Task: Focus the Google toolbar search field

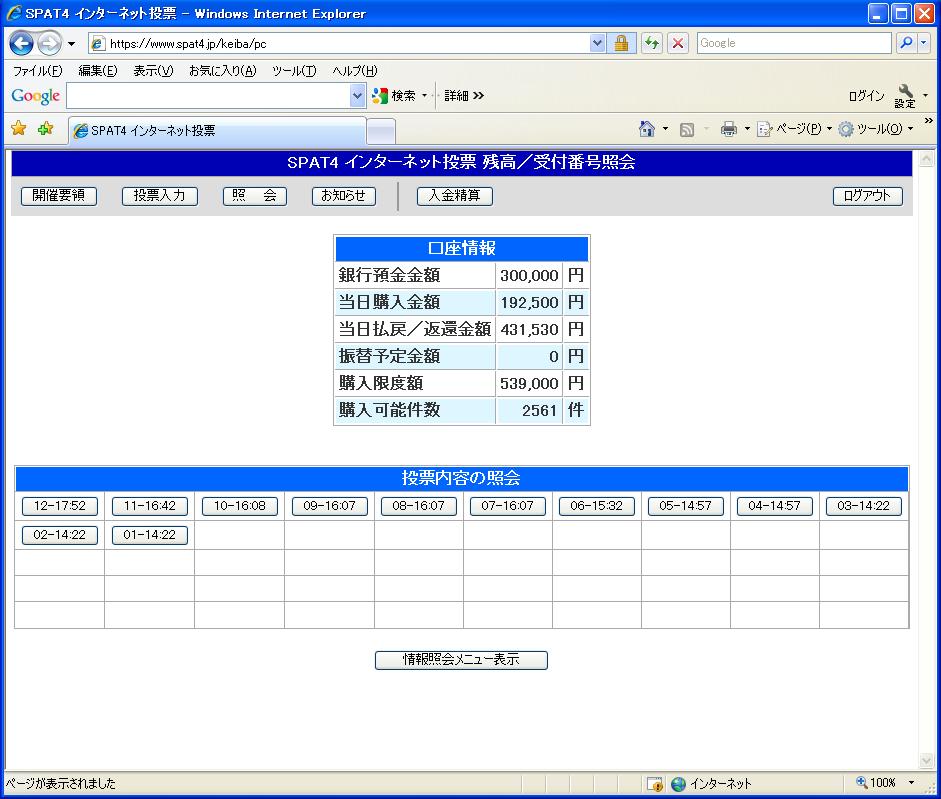Action: pyautogui.click(x=208, y=96)
